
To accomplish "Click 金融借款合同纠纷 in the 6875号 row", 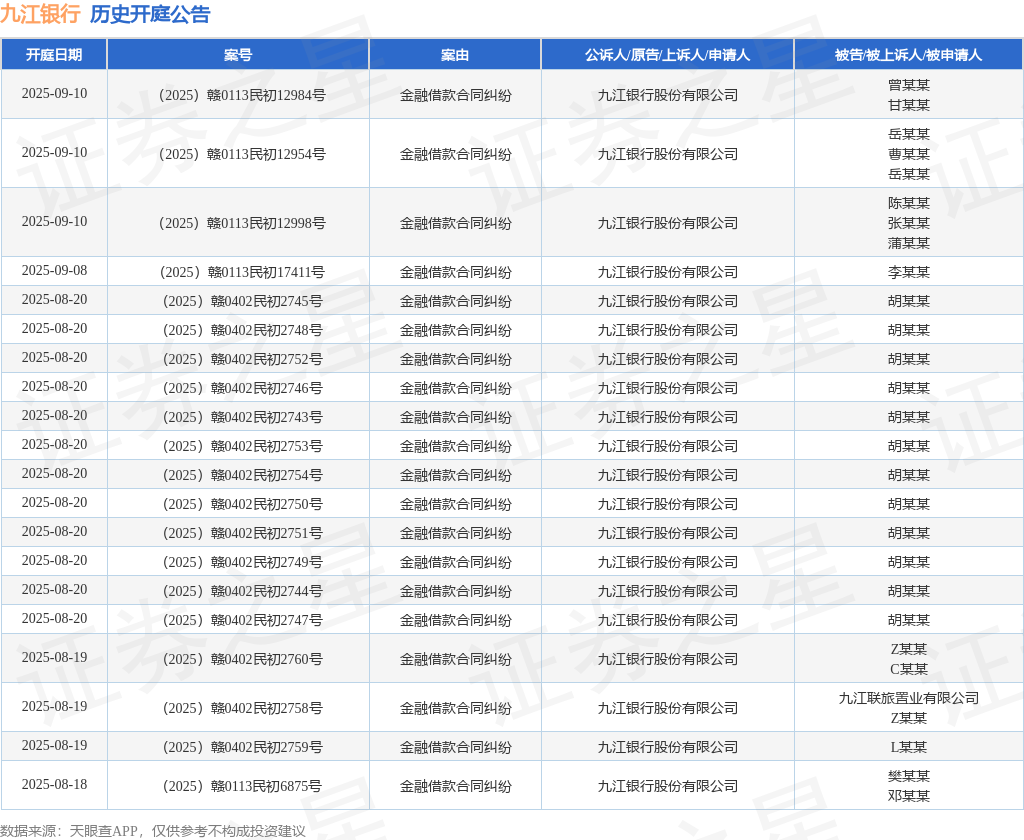I will [x=455, y=786].
